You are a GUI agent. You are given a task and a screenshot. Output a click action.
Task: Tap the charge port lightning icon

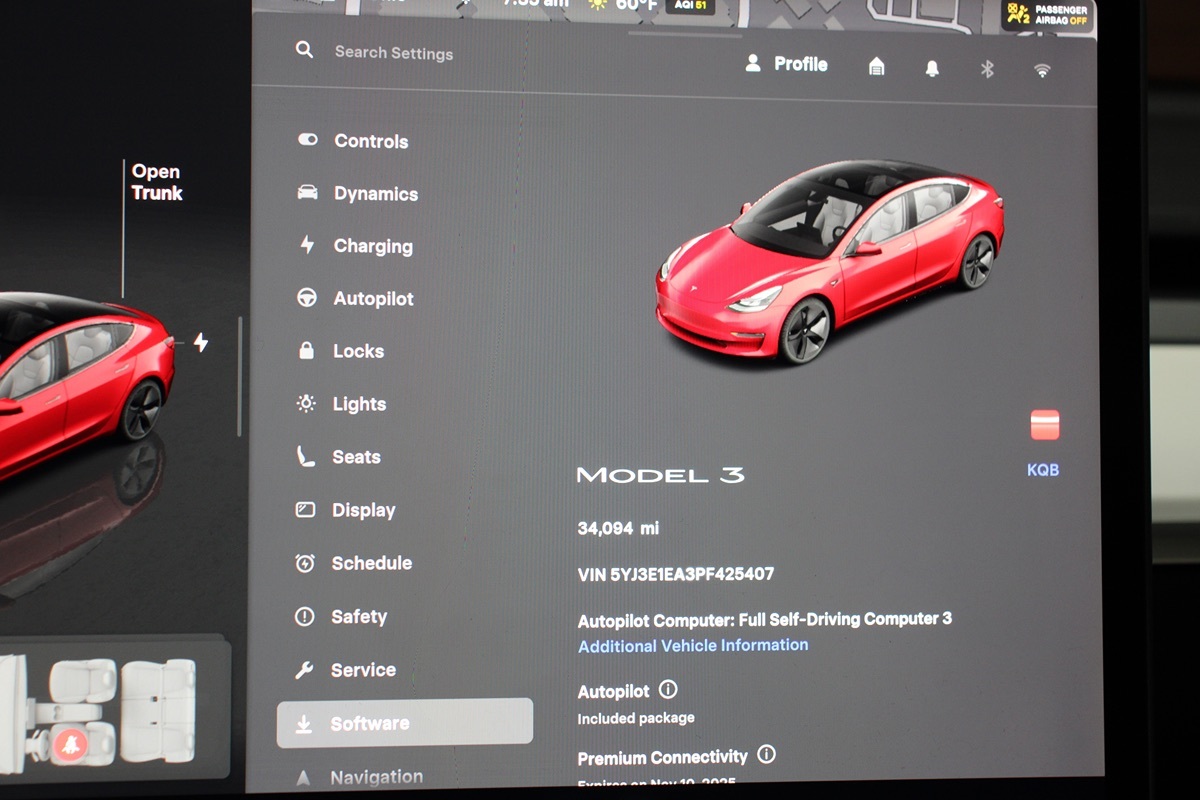coord(201,343)
